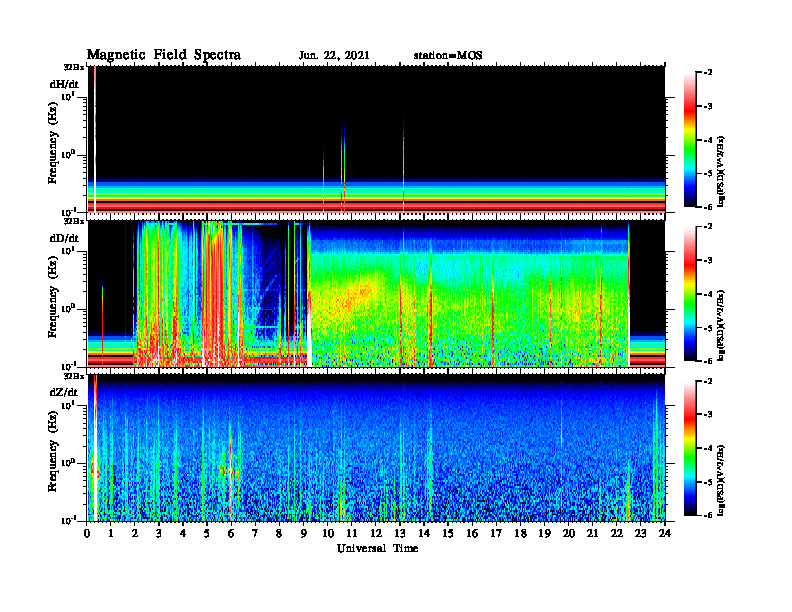This screenshot has height=612, width=792.
Task: Click hour tick label '7' on time axis
Action: (256, 534)
